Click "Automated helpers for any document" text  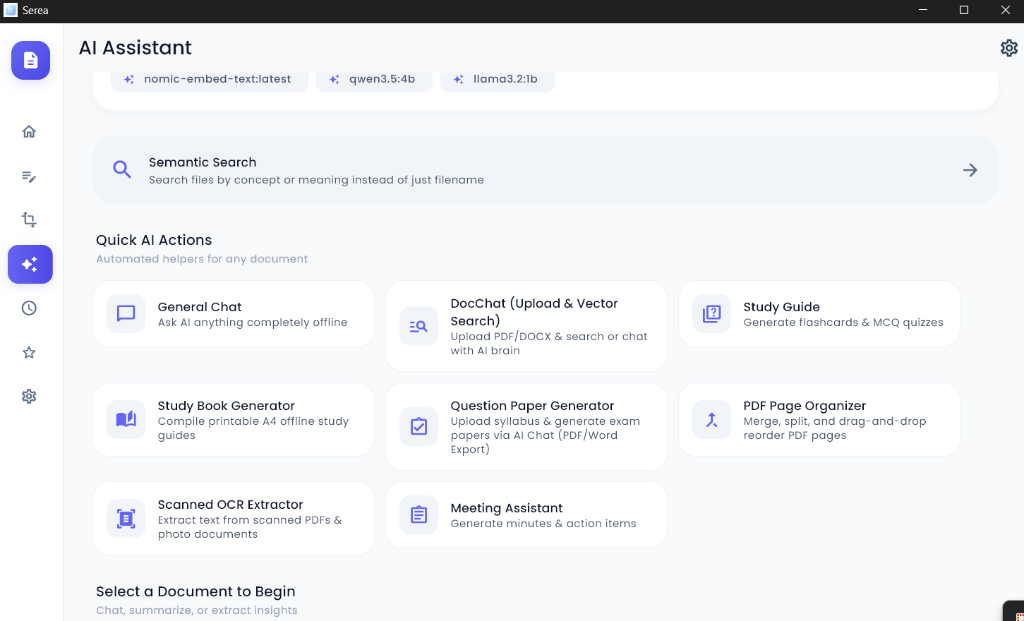click(202, 259)
